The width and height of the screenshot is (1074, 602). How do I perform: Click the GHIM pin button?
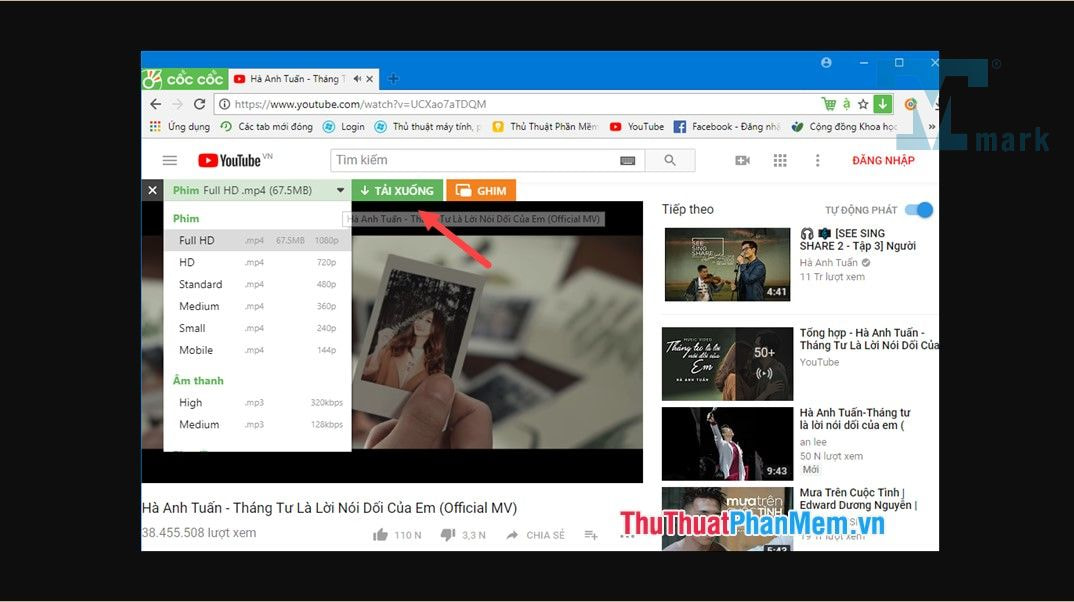coord(481,190)
